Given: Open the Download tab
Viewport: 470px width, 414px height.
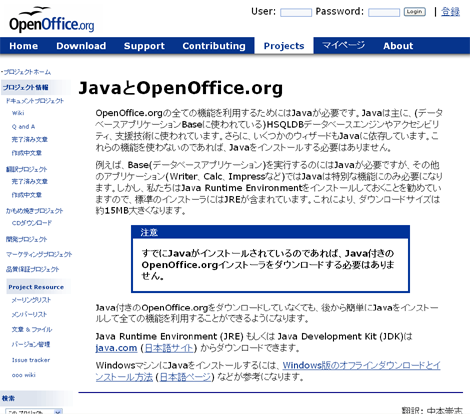Looking at the screenshot, I should [81, 46].
